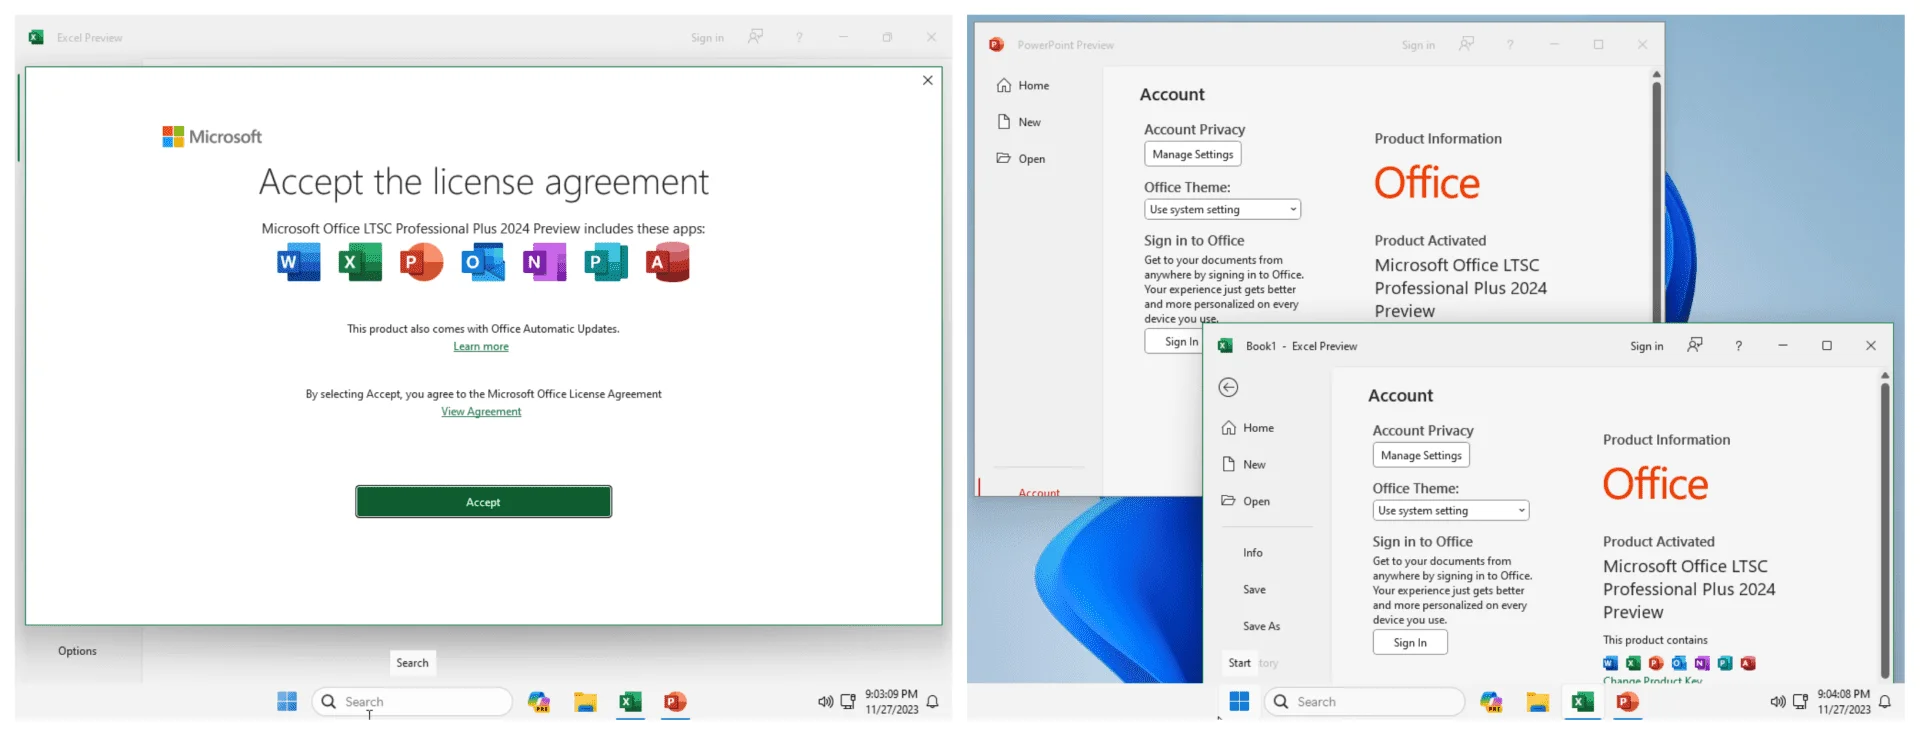This screenshot has height=735, width=1920.
Task: Click network icon in right system tray
Action: pos(1800,702)
